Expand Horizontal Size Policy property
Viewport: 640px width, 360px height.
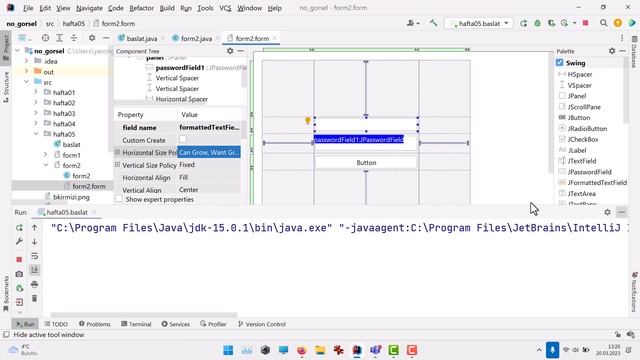point(118,152)
